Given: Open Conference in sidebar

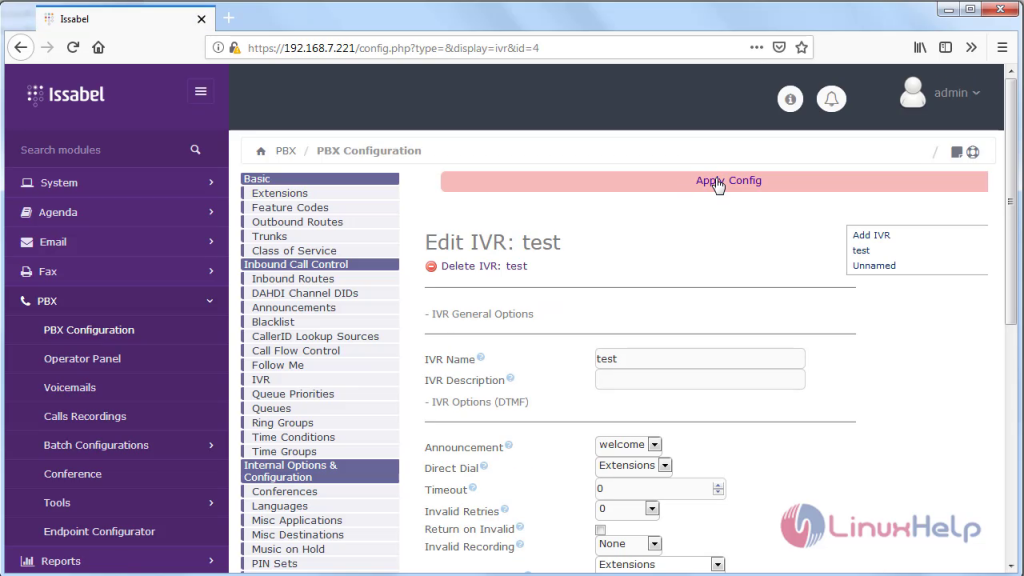Looking at the screenshot, I should [72, 473].
